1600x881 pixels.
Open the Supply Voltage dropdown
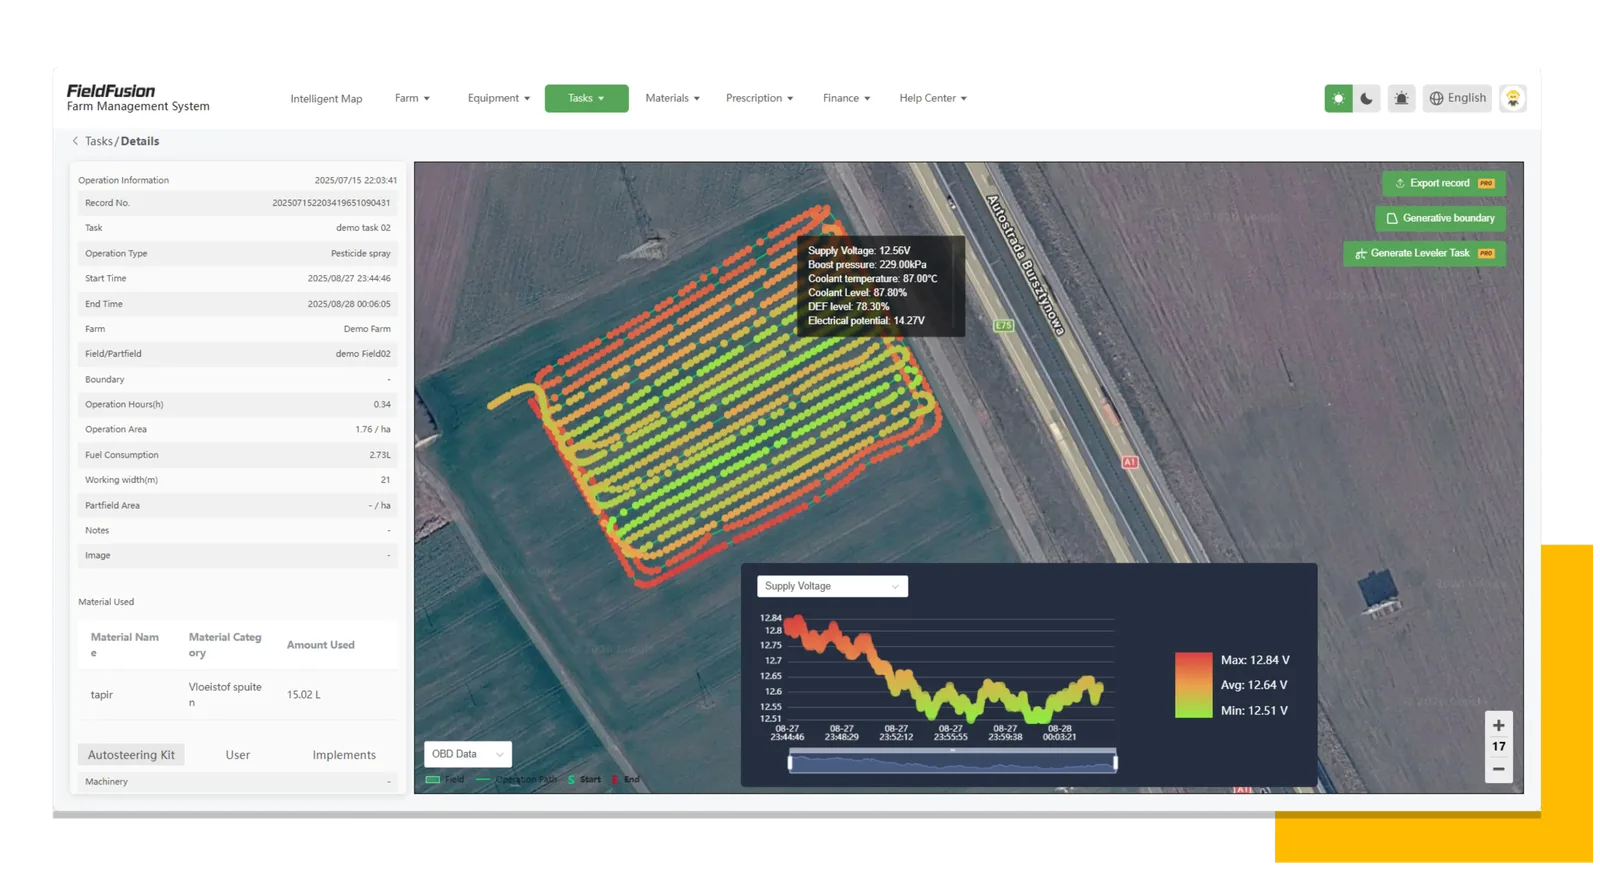[832, 586]
